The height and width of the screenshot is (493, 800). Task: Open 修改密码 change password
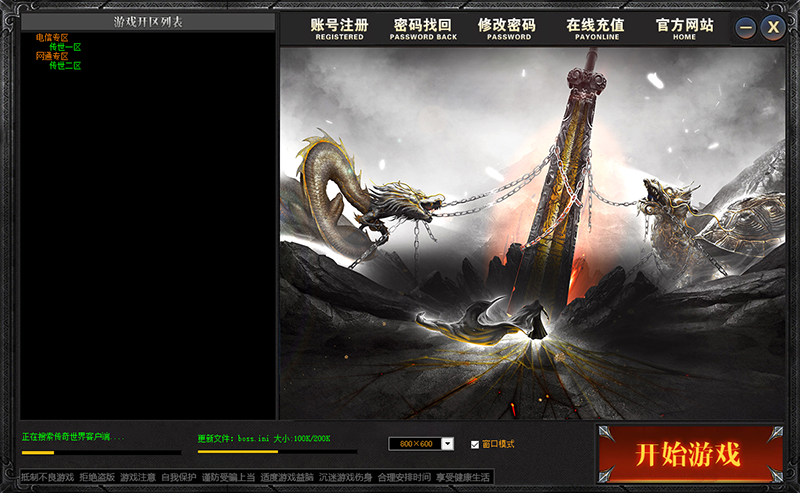pos(507,29)
